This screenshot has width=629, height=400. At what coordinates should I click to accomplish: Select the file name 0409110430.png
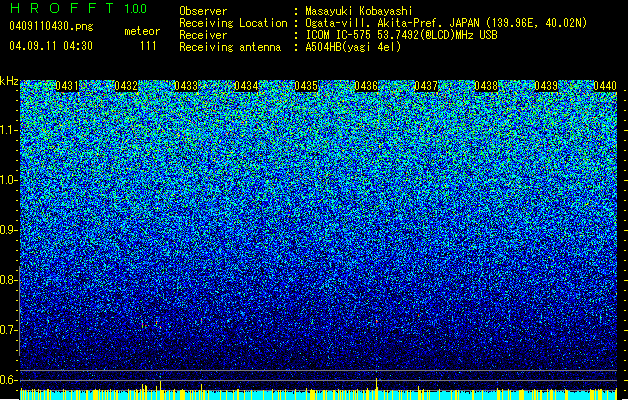(x=51, y=27)
